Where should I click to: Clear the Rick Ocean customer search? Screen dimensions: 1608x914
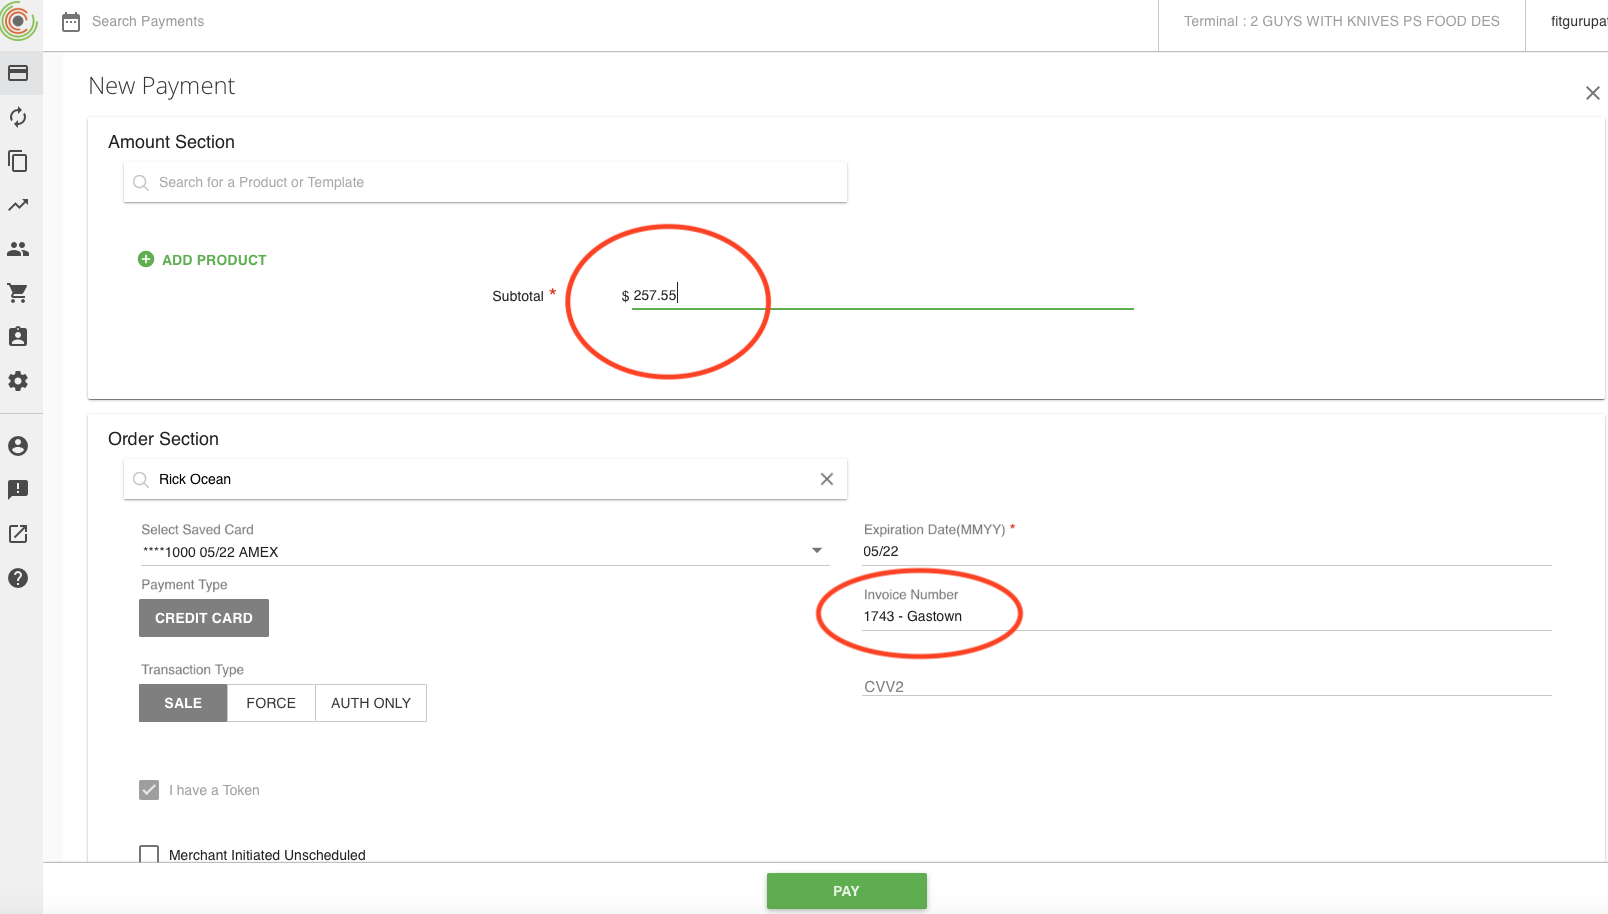(827, 479)
